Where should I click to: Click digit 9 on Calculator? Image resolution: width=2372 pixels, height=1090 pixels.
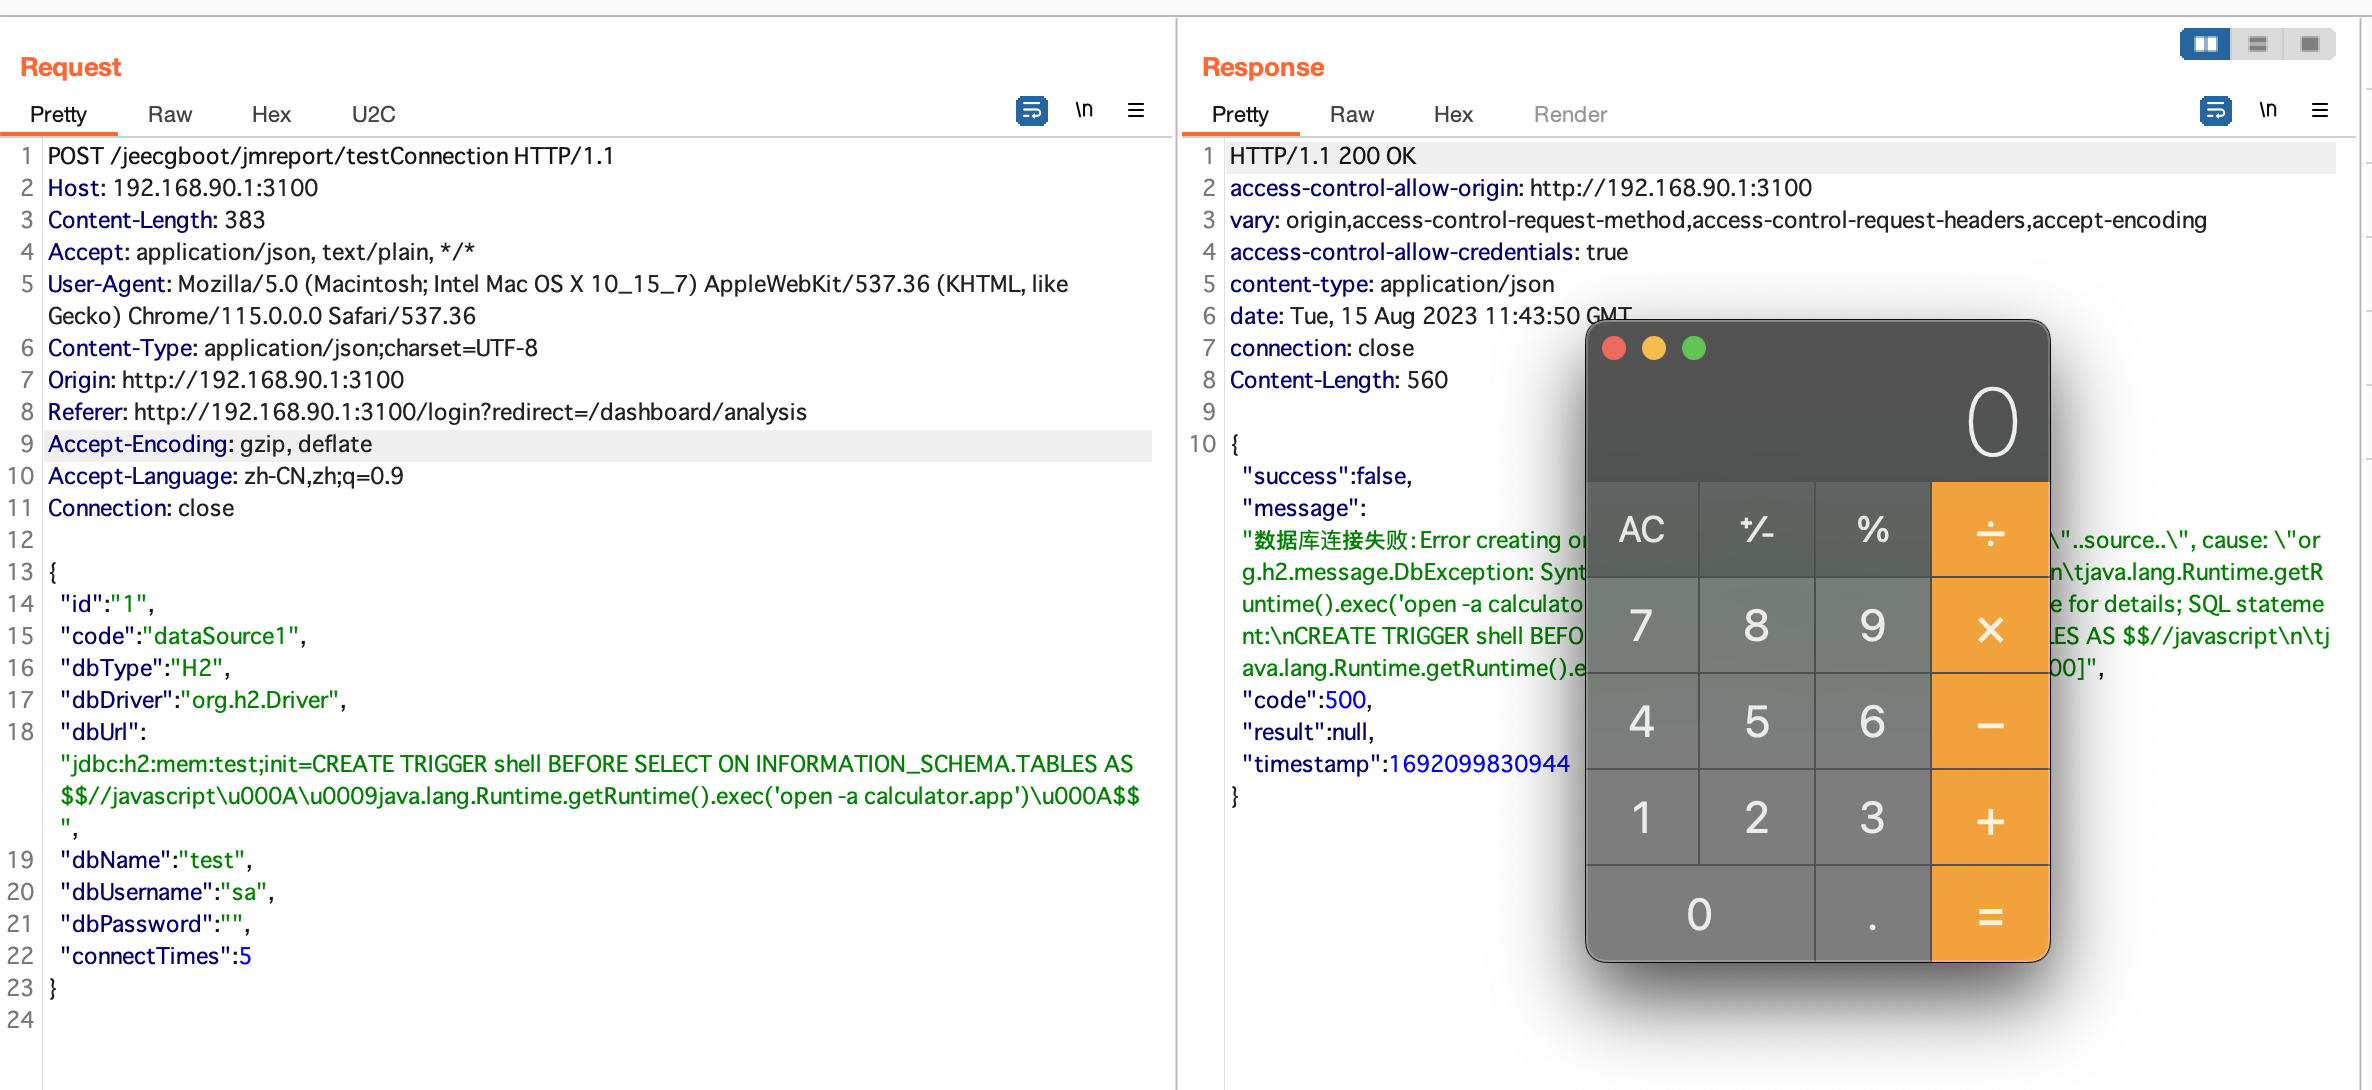(x=1873, y=626)
